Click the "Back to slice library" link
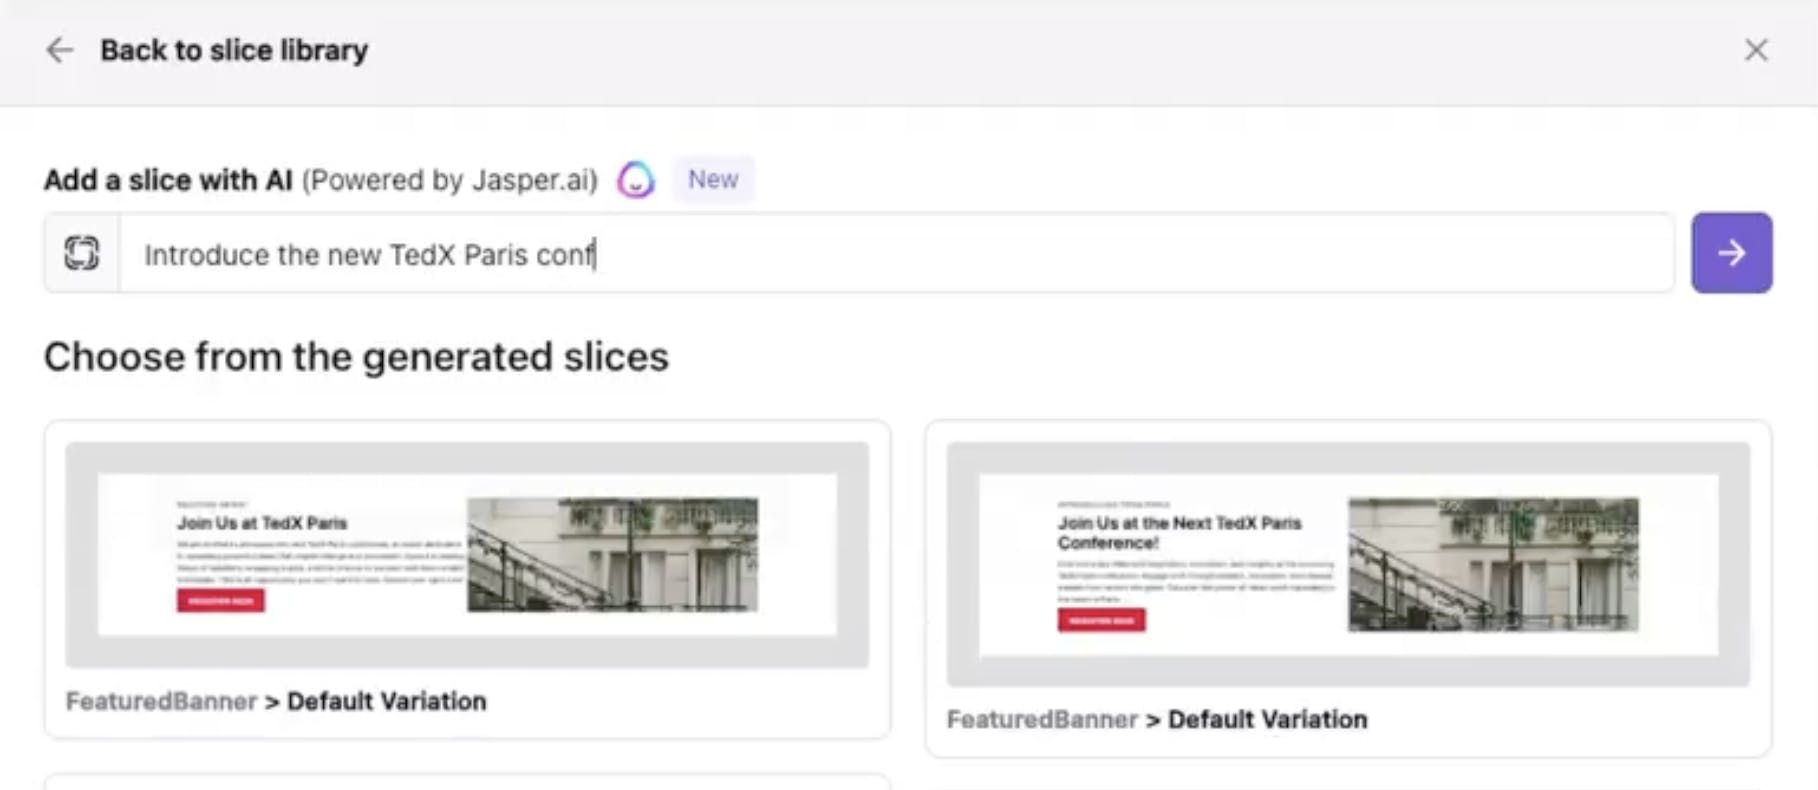This screenshot has height=790, width=1818. point(234,50)
